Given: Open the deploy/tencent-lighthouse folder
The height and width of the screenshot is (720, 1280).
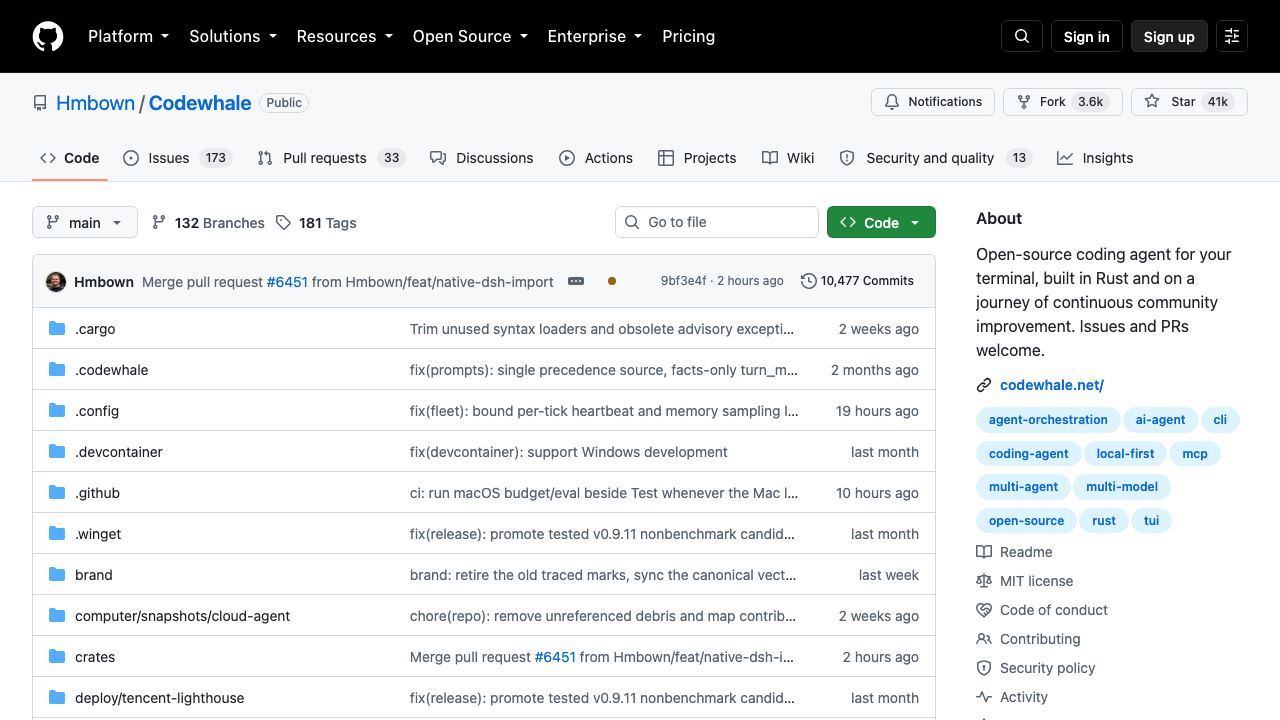Looking at the screenshot, I should (159, 698).
